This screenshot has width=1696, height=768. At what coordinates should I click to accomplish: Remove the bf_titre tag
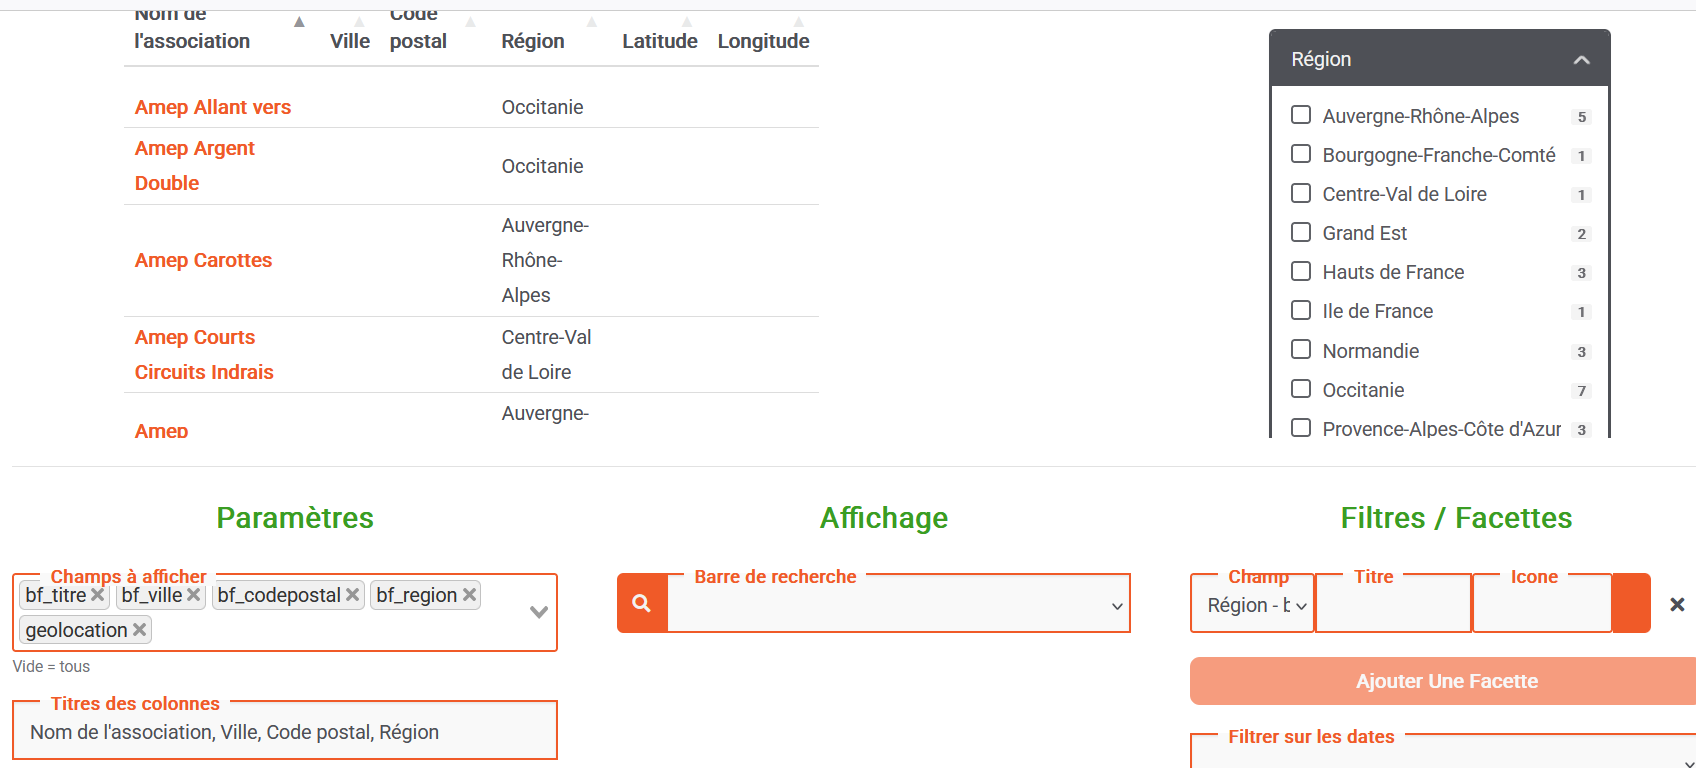coord(97,595)
